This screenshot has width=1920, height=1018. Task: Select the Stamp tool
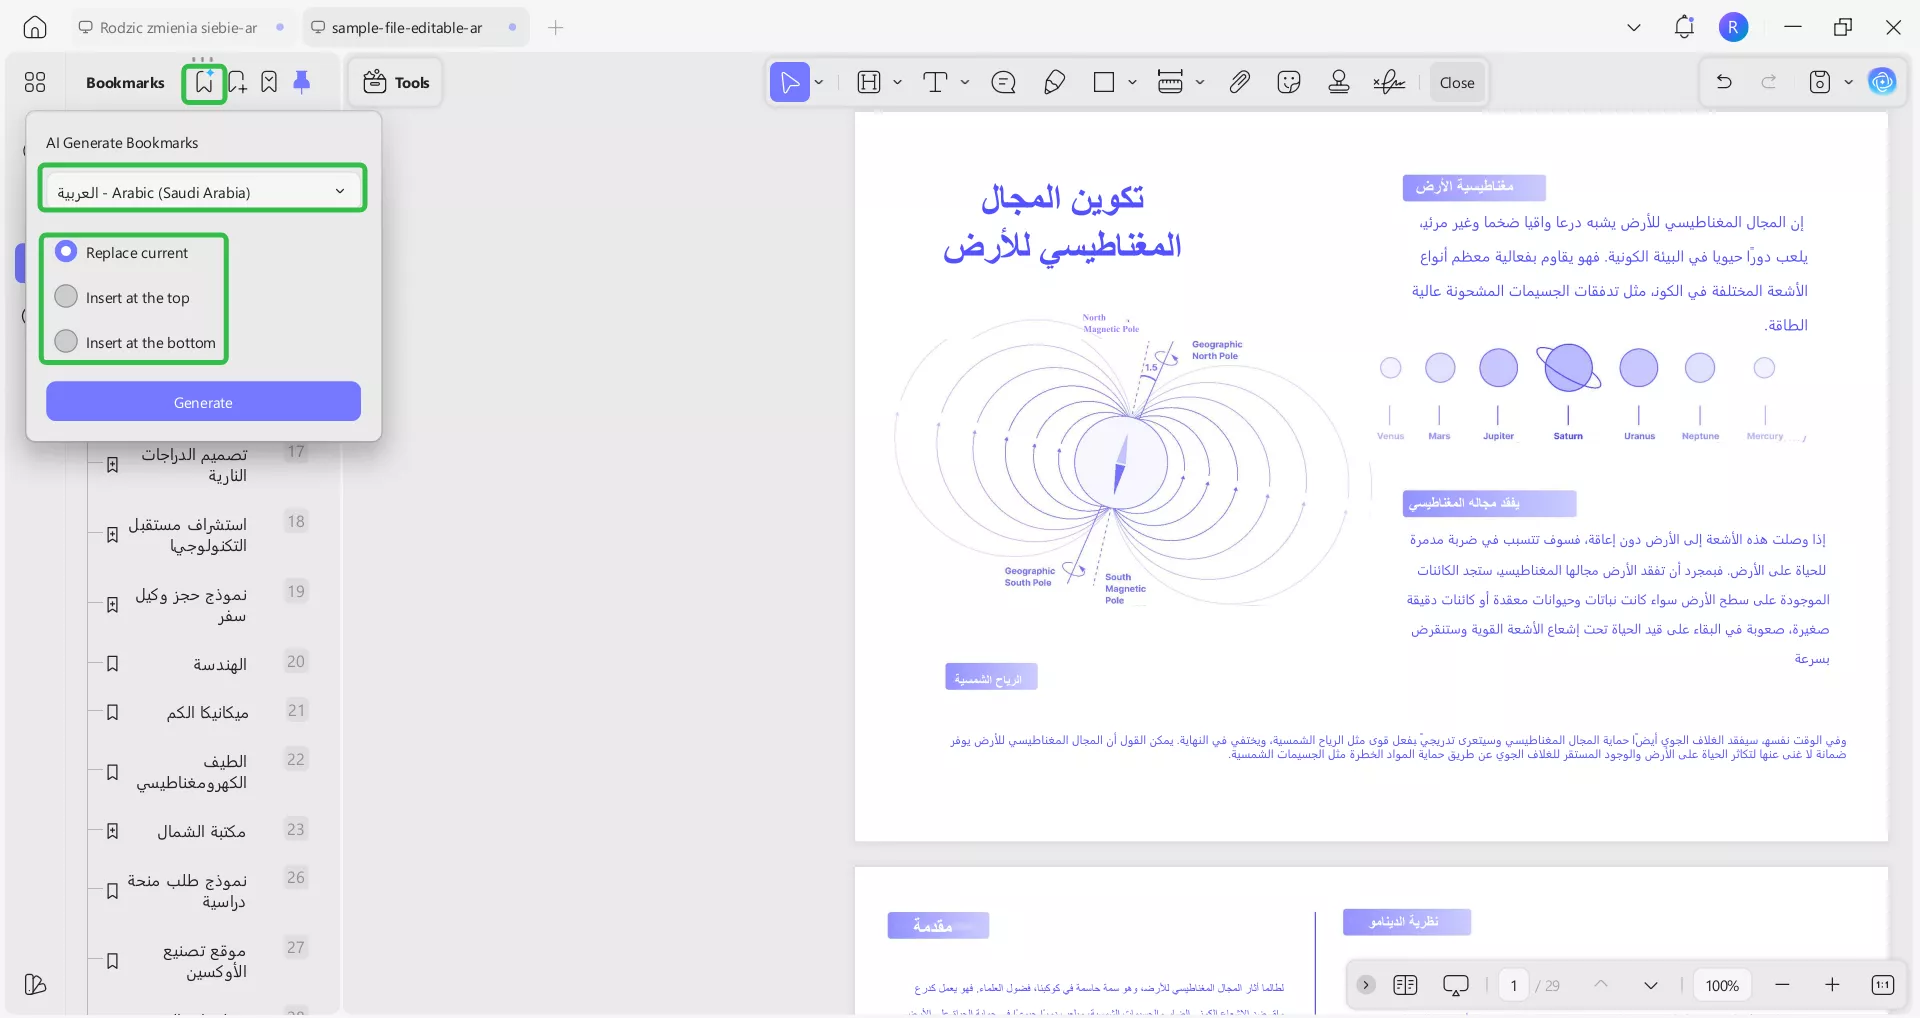pyautogui.click(x=1339, y=82)
